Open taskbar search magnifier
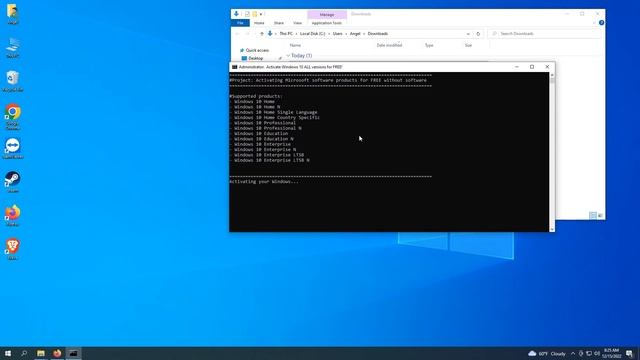Image resolution: width=640 pixels, height=360 pixels. coord(24,353)
